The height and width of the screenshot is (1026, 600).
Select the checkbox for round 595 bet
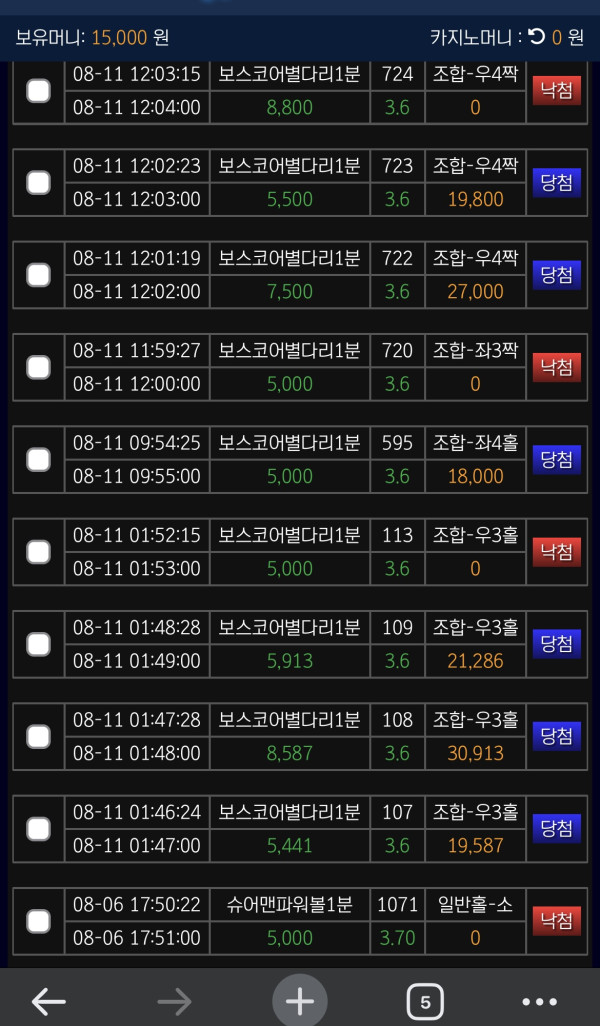38,459
